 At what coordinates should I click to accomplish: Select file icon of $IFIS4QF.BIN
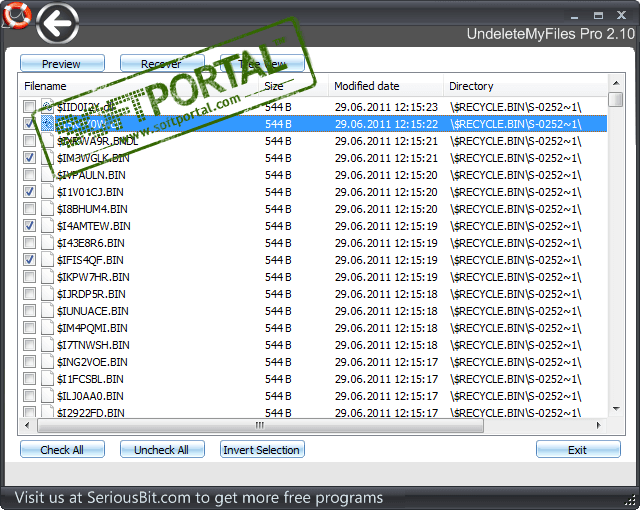(x=47, y=260)
